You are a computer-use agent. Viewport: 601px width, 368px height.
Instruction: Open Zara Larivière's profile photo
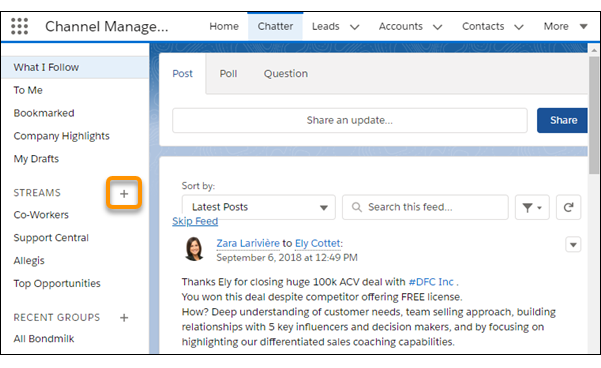194,249
